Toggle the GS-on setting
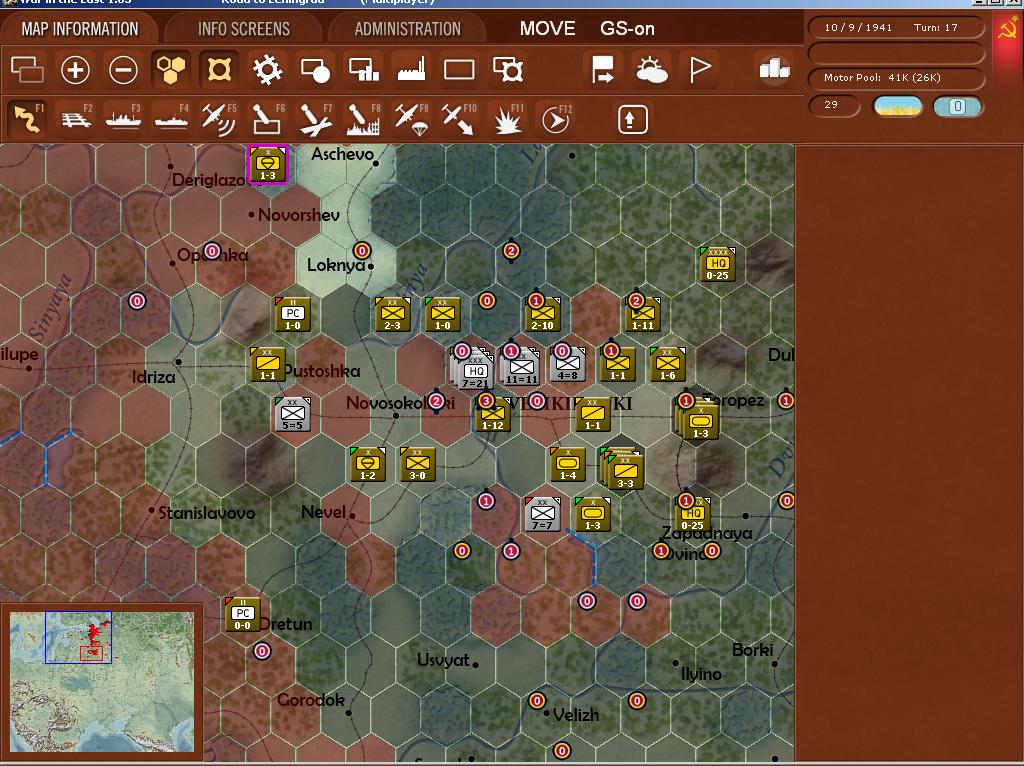 click(x=627, y=29)
